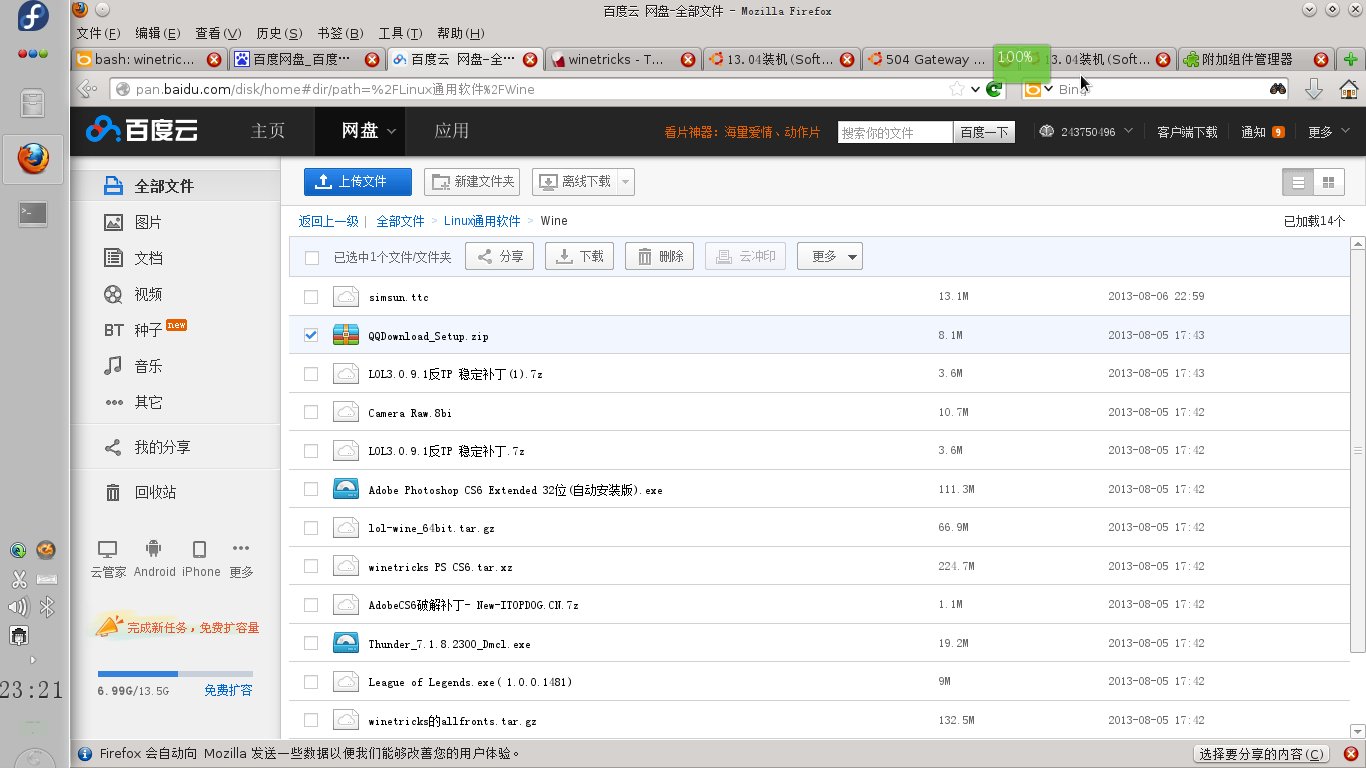The width and height of the screenshot is (1366, 768).
Task: Open the Baidu Yun logo
Action: [x=140, y=130]
